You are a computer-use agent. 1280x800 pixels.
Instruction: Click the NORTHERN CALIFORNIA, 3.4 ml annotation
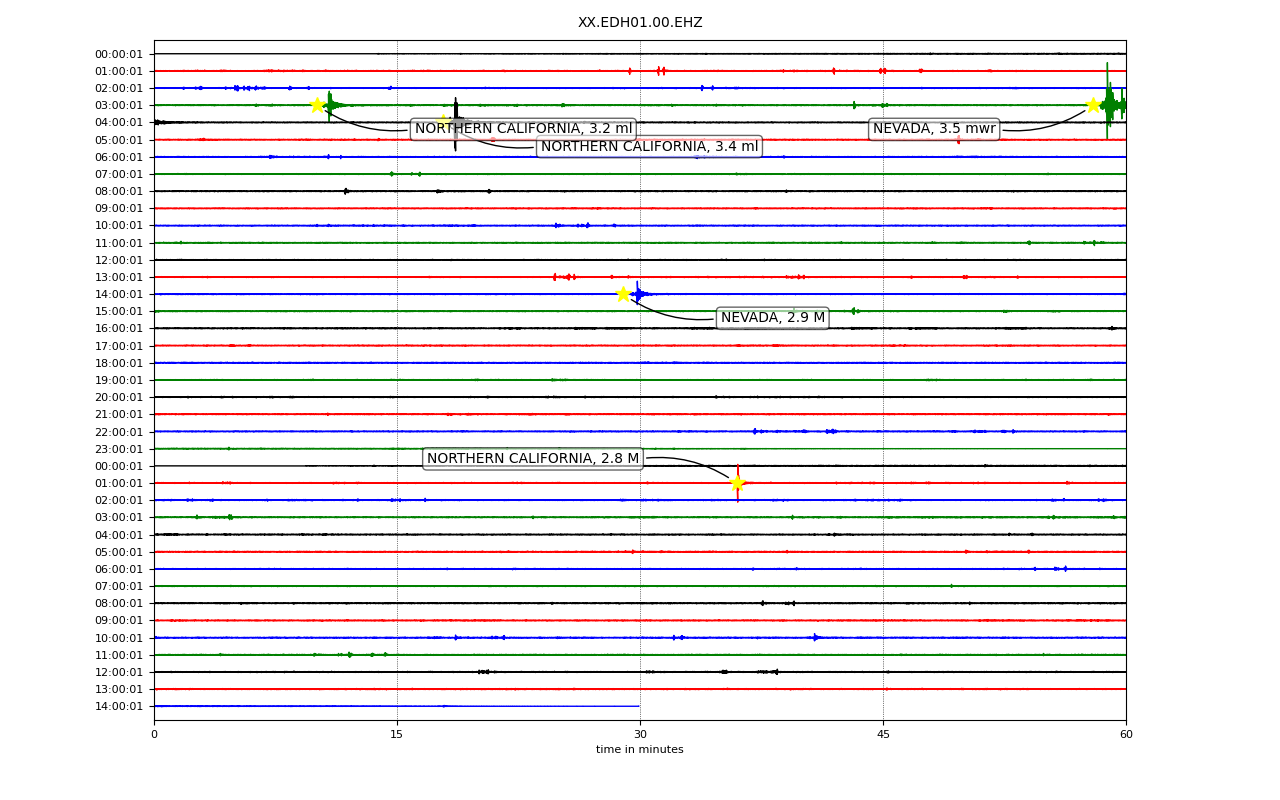point(649,147)
